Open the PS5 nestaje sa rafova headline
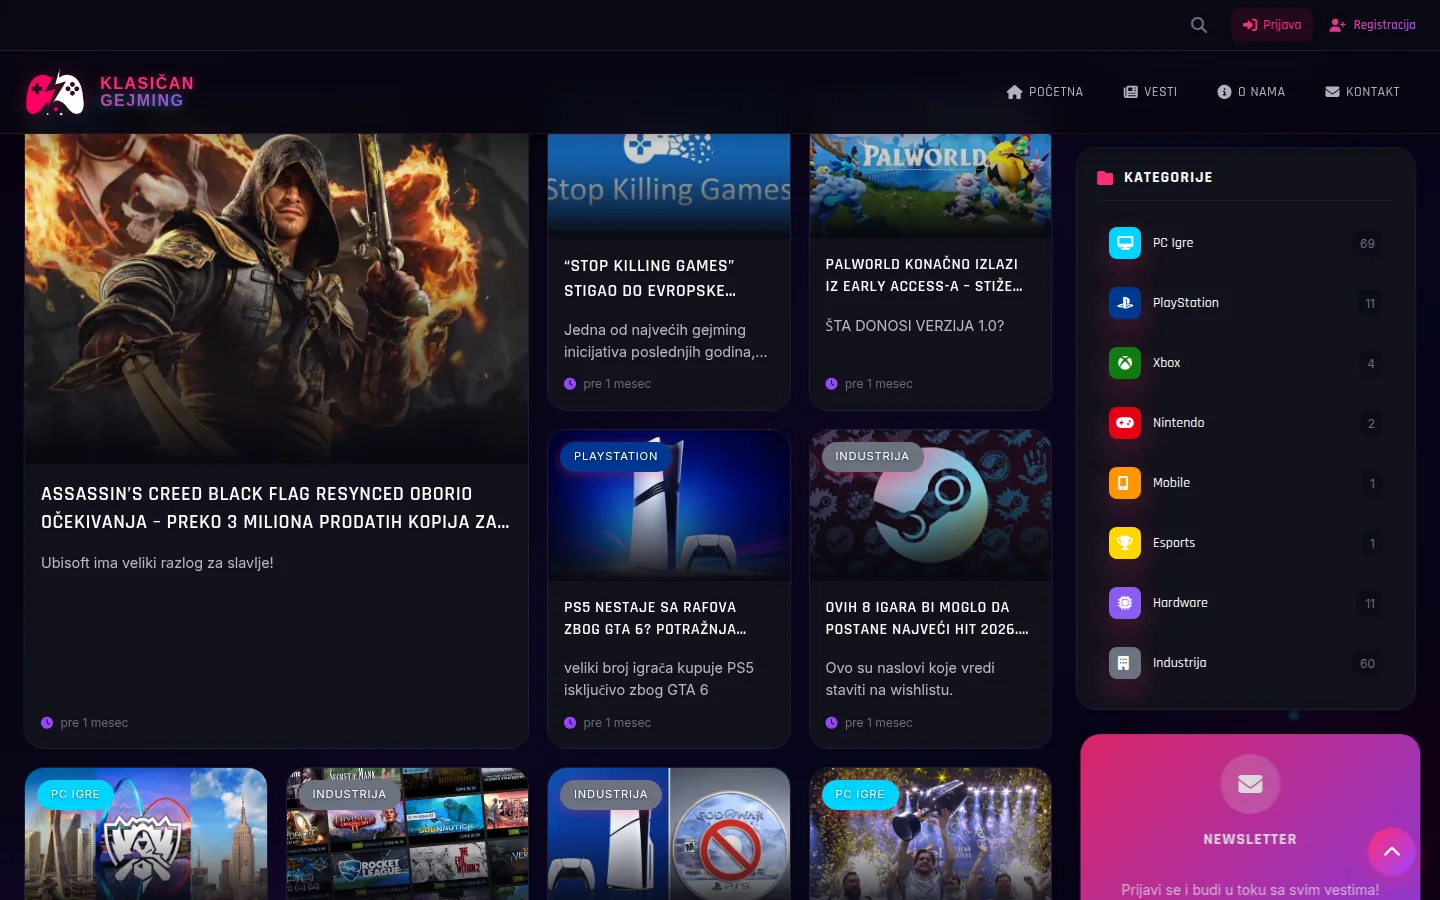This screenshot has height=900, width=1440. (655, 618)
